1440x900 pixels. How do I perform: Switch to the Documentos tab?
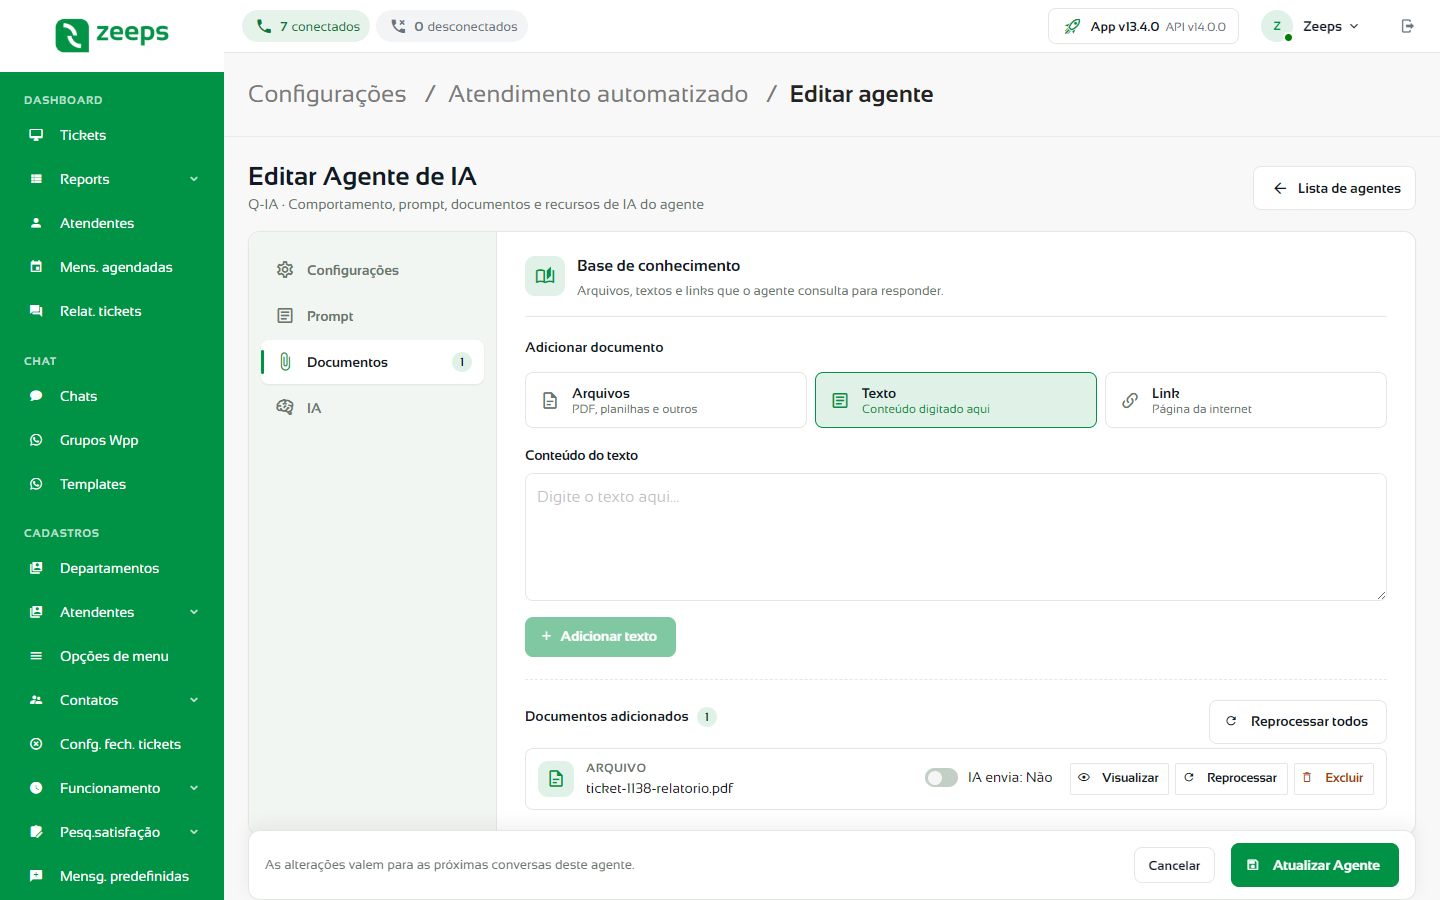click(372, 362)
